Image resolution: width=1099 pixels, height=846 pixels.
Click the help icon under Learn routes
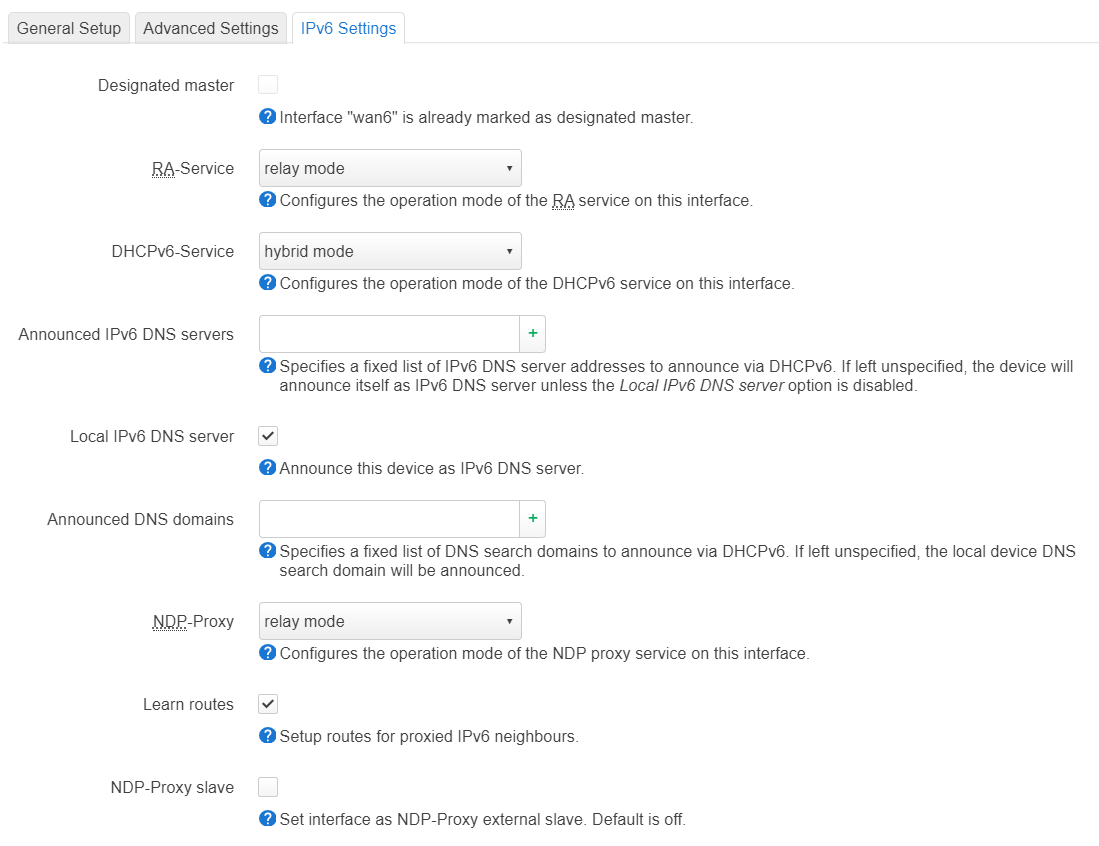click(x=267, y=736)
